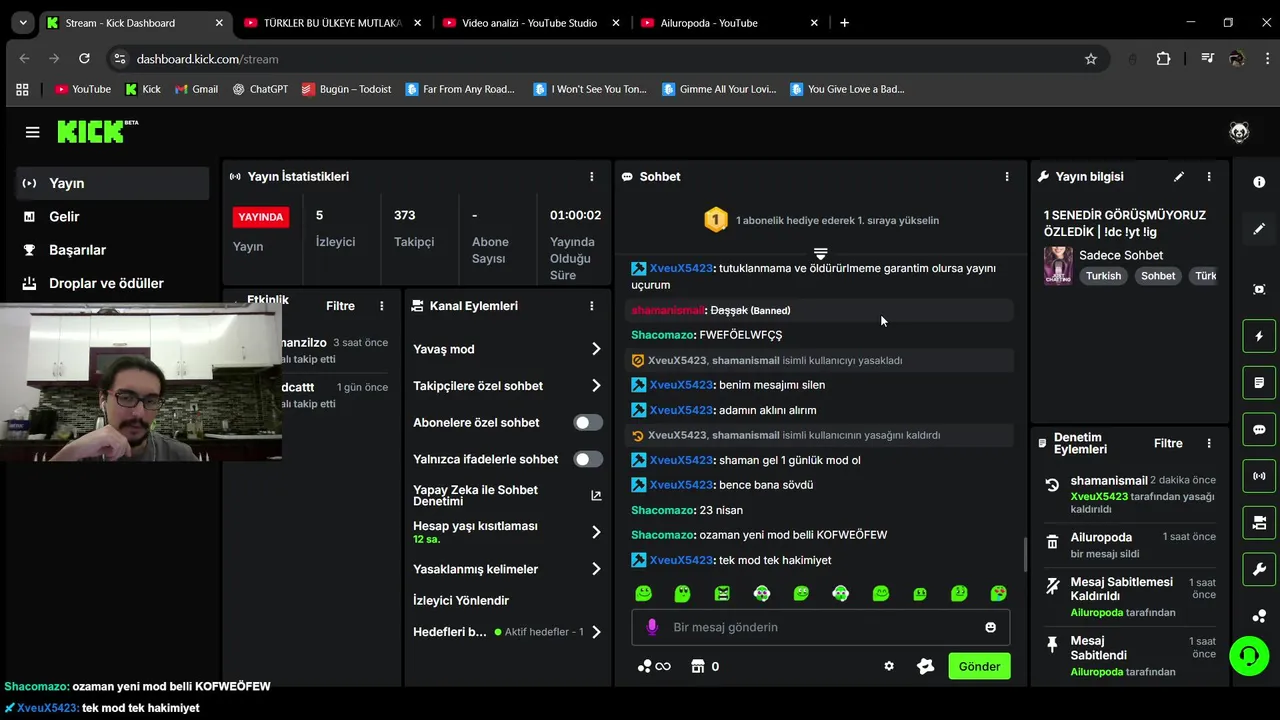Toggle the chat bubble panel in right sidebar
Screen dimensions: 1280x720
pos(1259,429)
